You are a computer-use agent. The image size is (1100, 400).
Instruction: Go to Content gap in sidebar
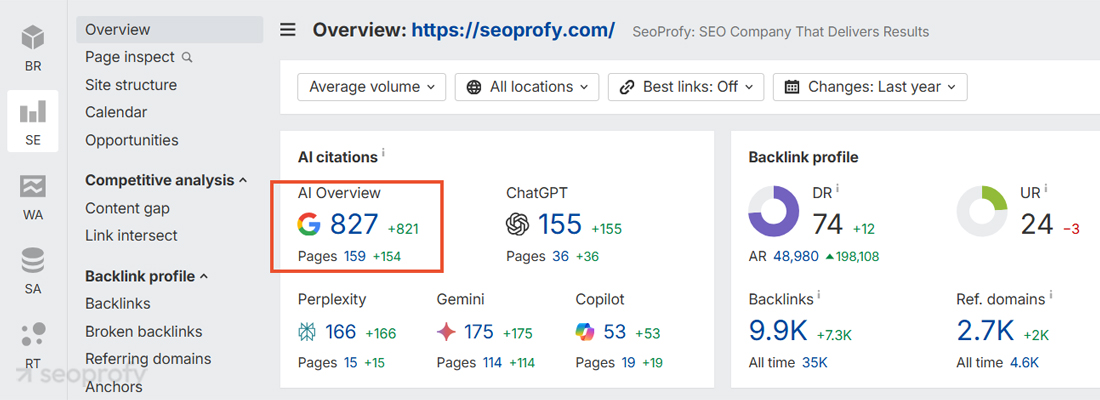pos(127,208)
